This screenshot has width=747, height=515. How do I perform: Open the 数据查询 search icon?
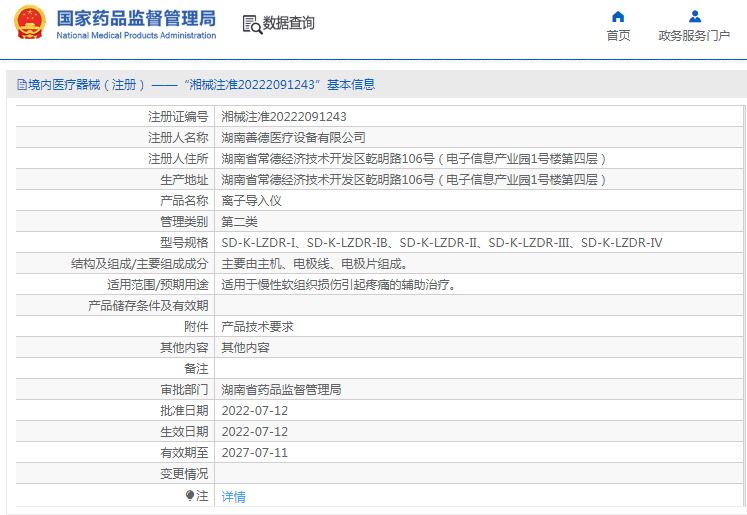tap(252, 24)
